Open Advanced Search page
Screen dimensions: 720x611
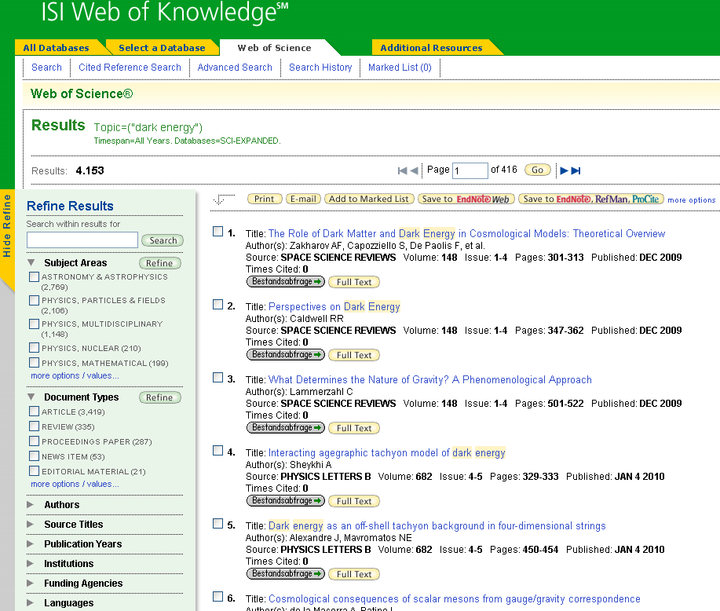235,67
